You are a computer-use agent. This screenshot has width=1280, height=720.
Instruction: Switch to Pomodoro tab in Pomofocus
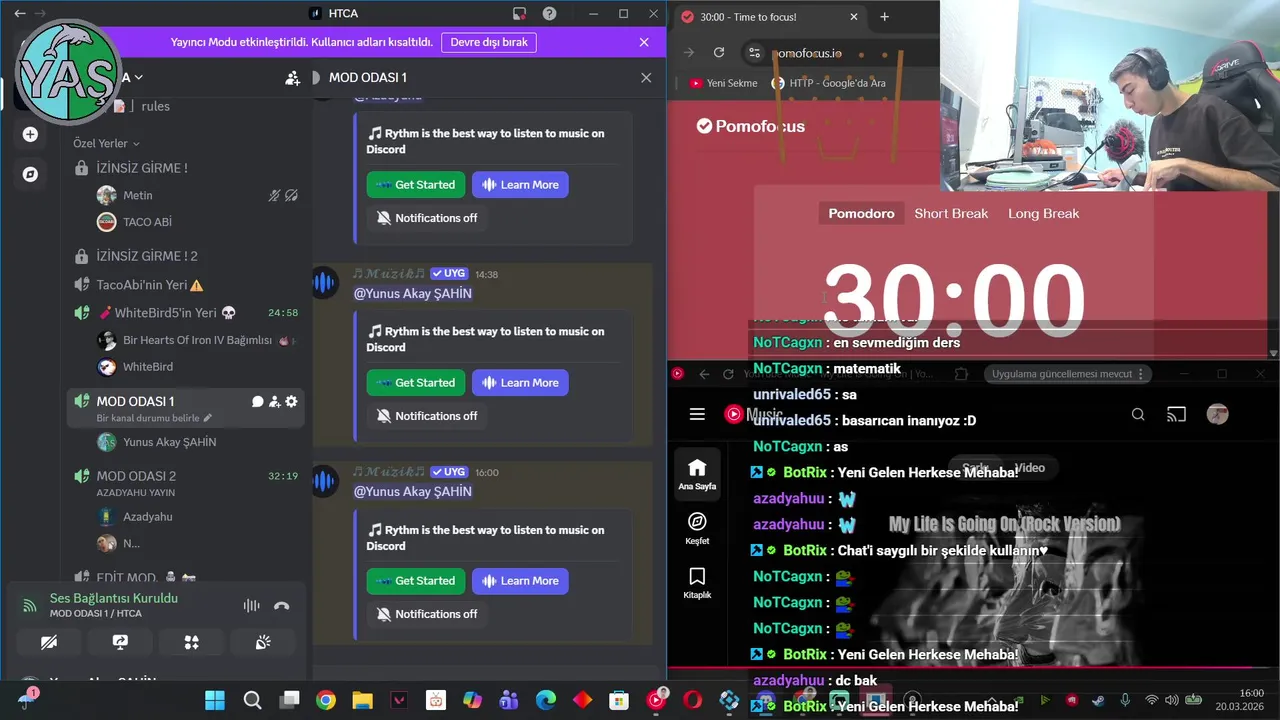click(x=861, y=213)
